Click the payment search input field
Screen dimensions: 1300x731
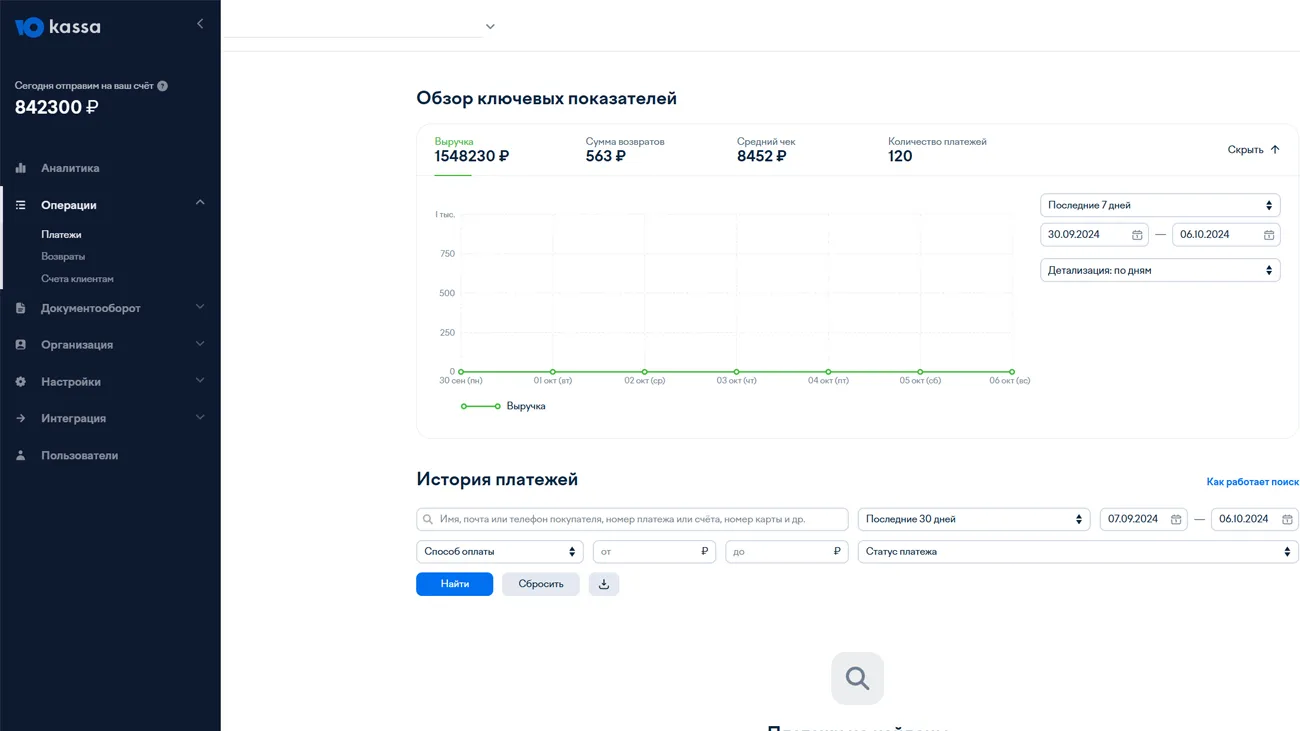pos(640,520)
